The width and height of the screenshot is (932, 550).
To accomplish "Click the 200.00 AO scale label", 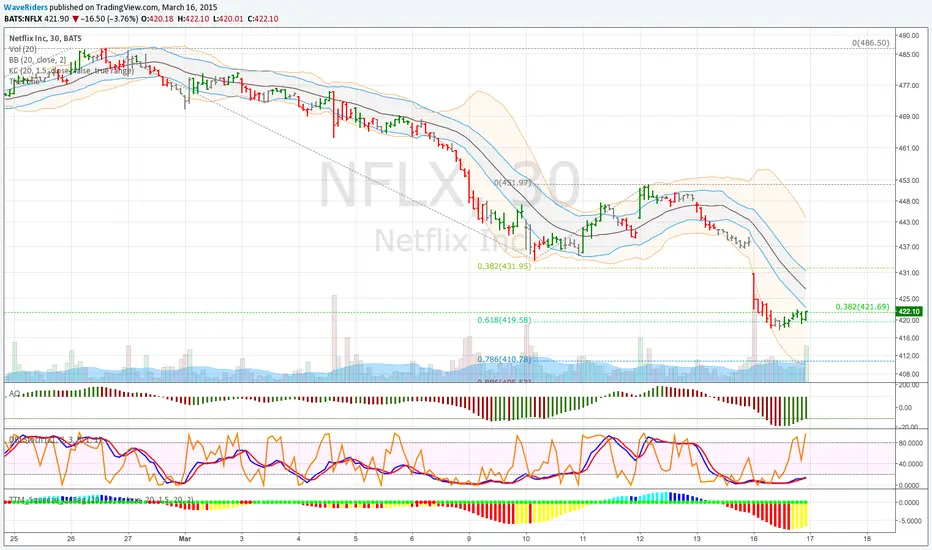I will tap(909, 386).
